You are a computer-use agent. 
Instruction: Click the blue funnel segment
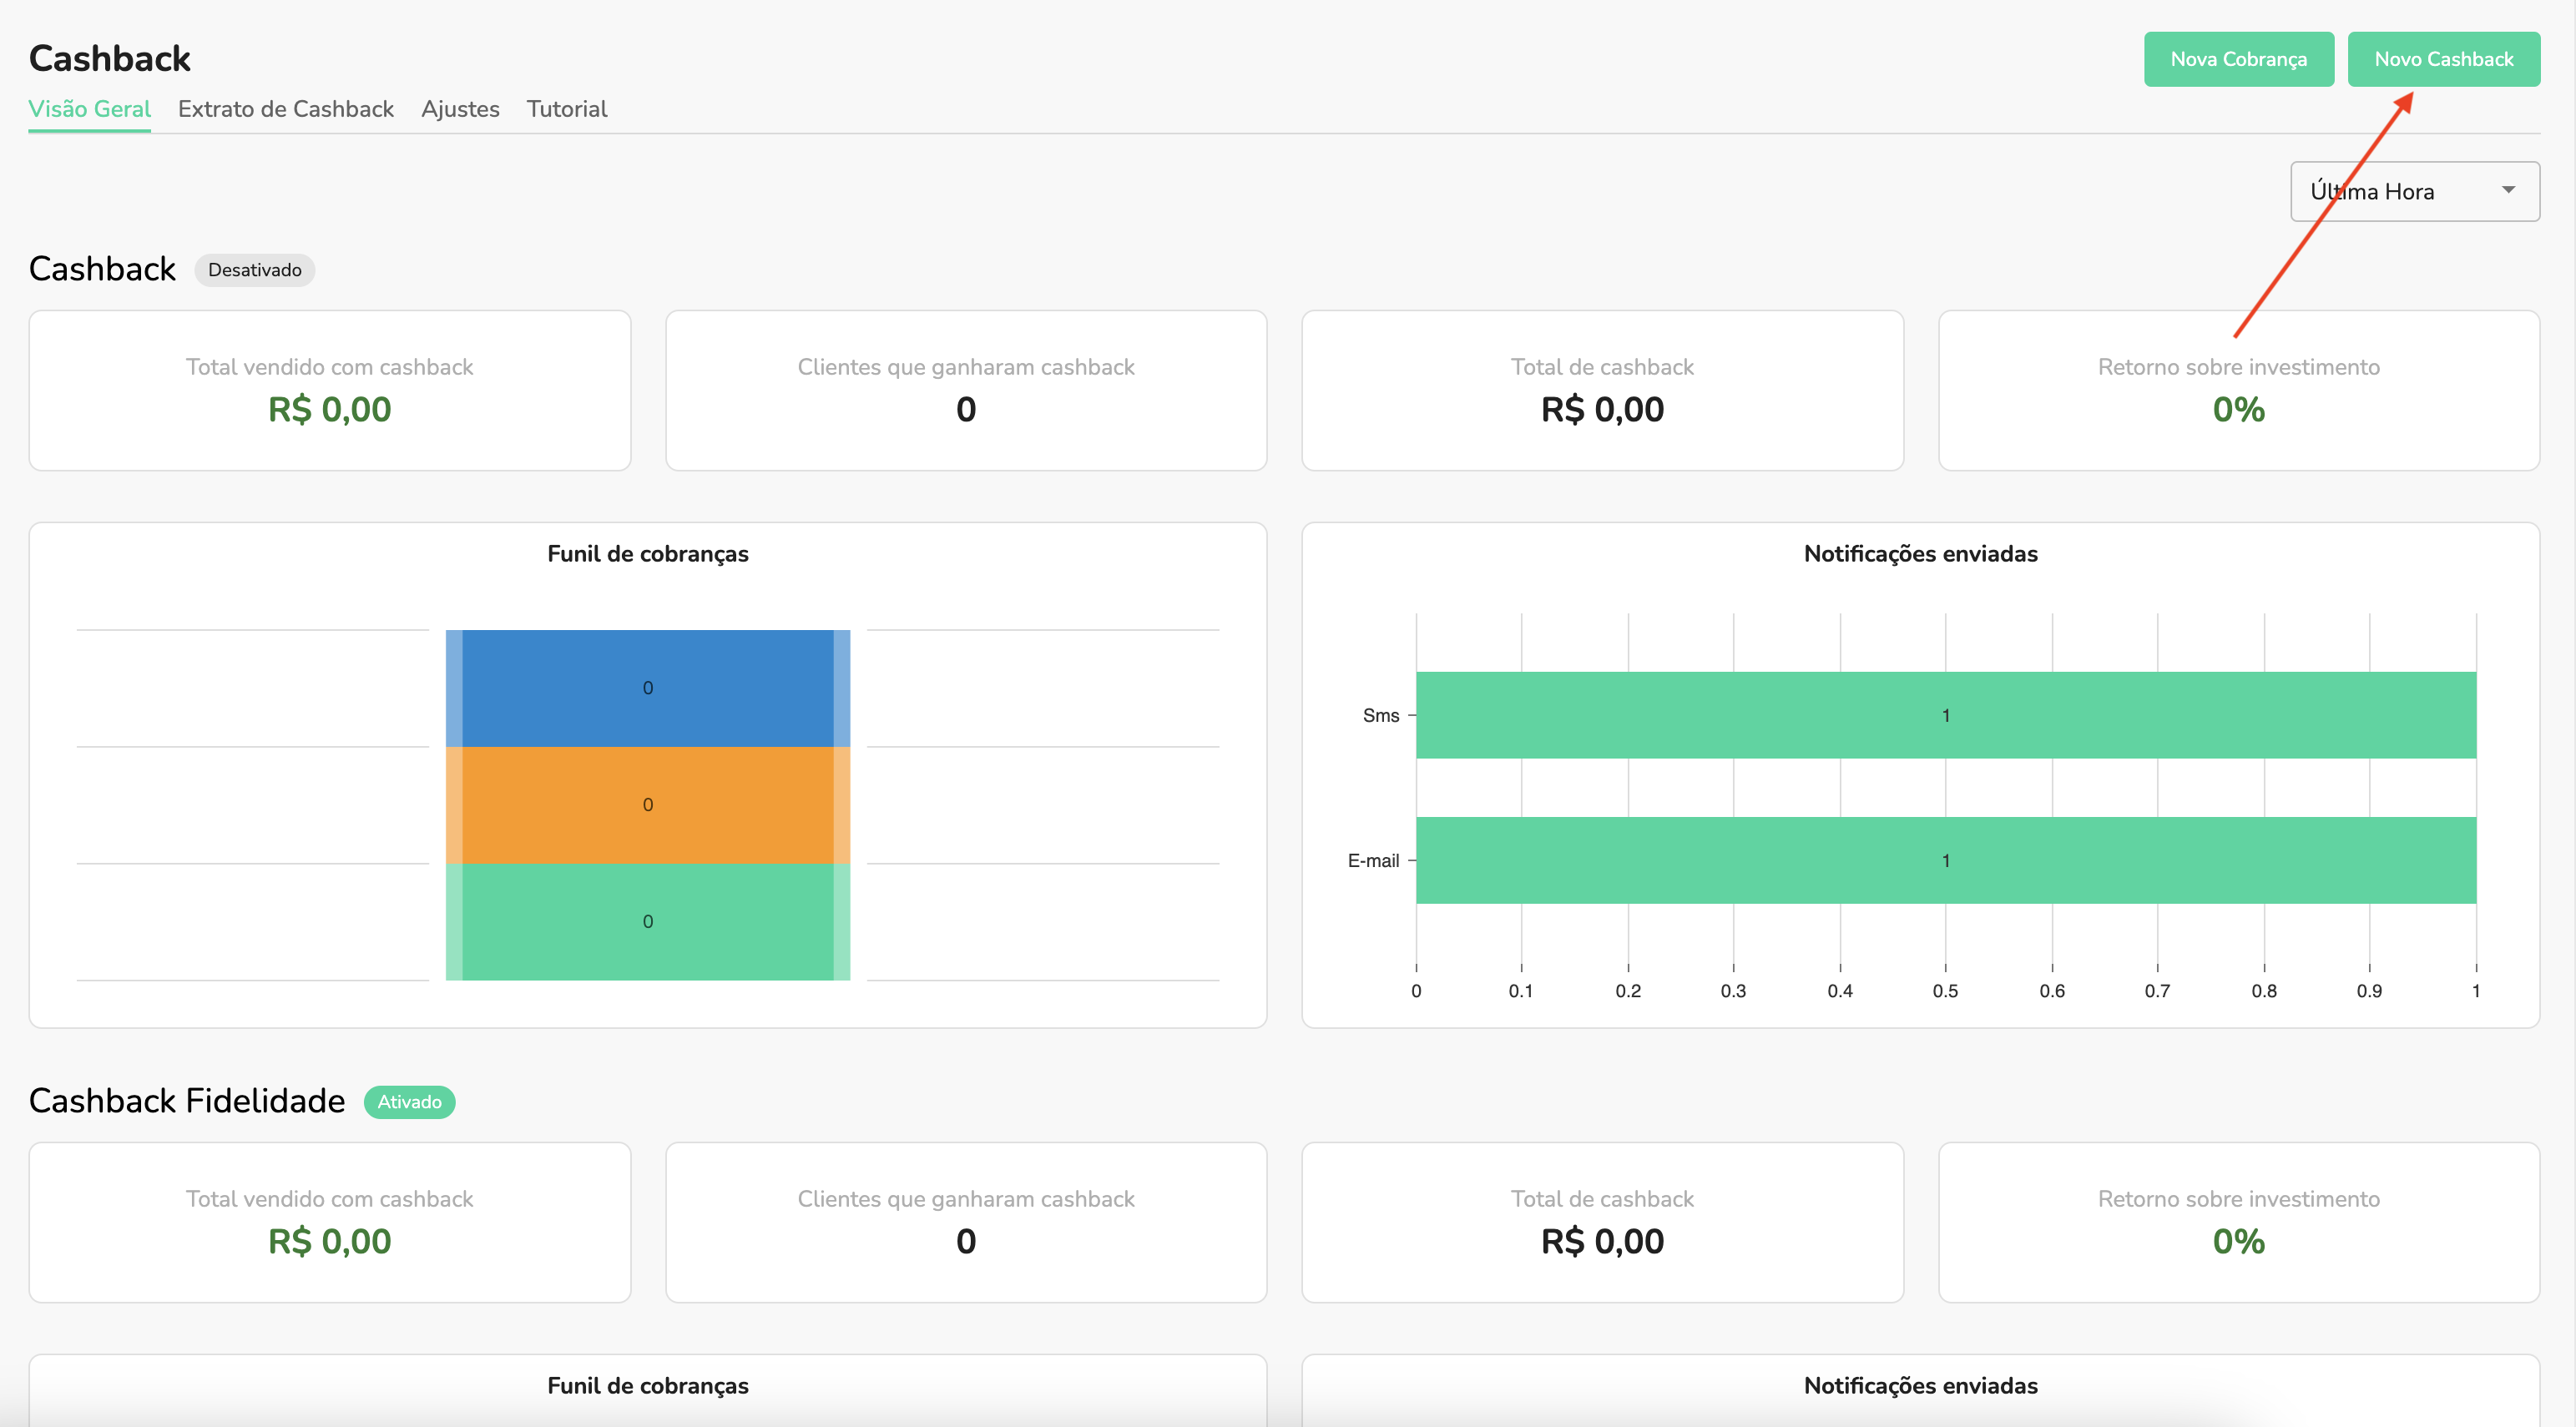coord(647,688)
